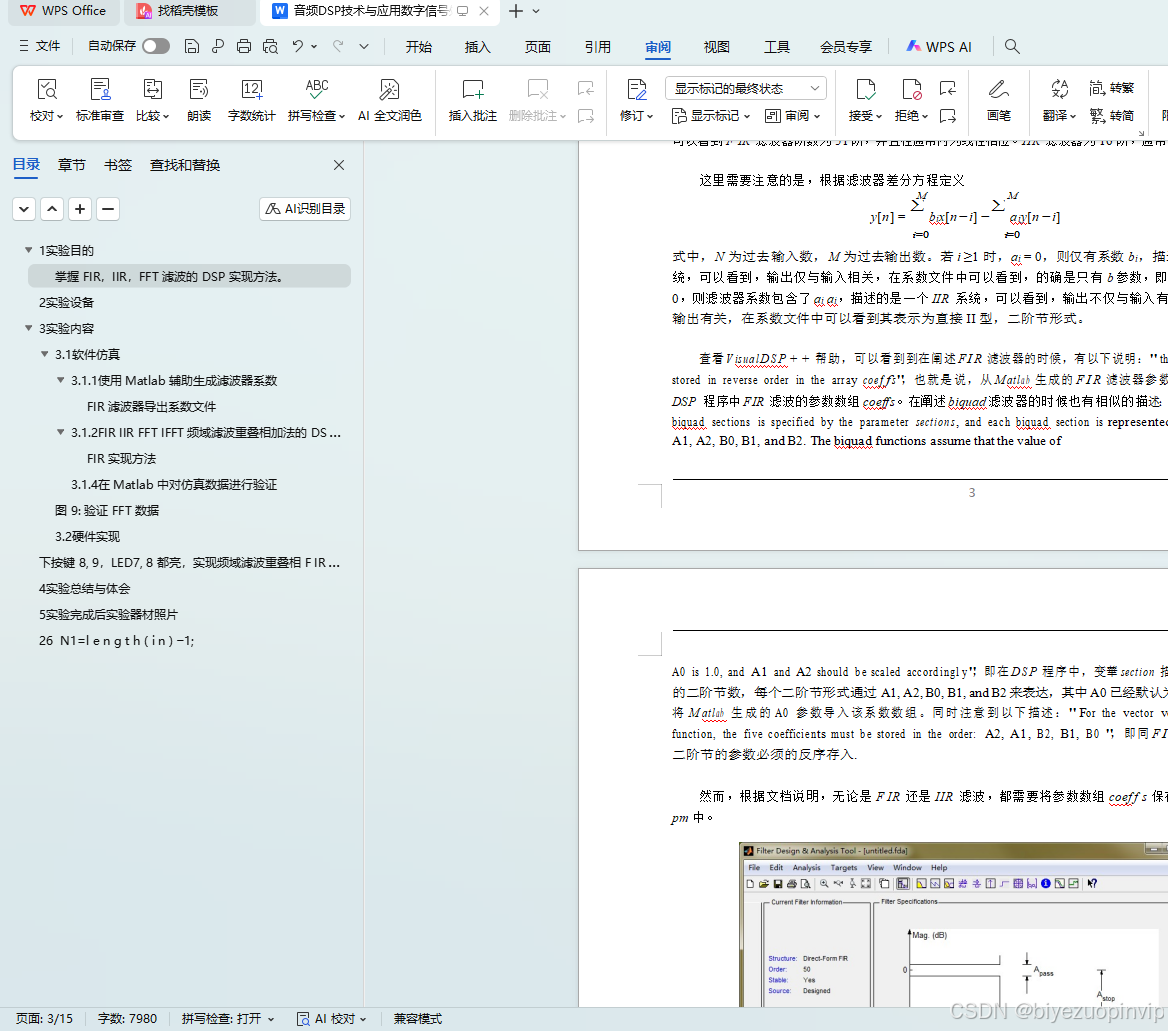Click the Print icon in quick access toolbar
This screenshot has height=1031, width=1168.
click(244, 46)
